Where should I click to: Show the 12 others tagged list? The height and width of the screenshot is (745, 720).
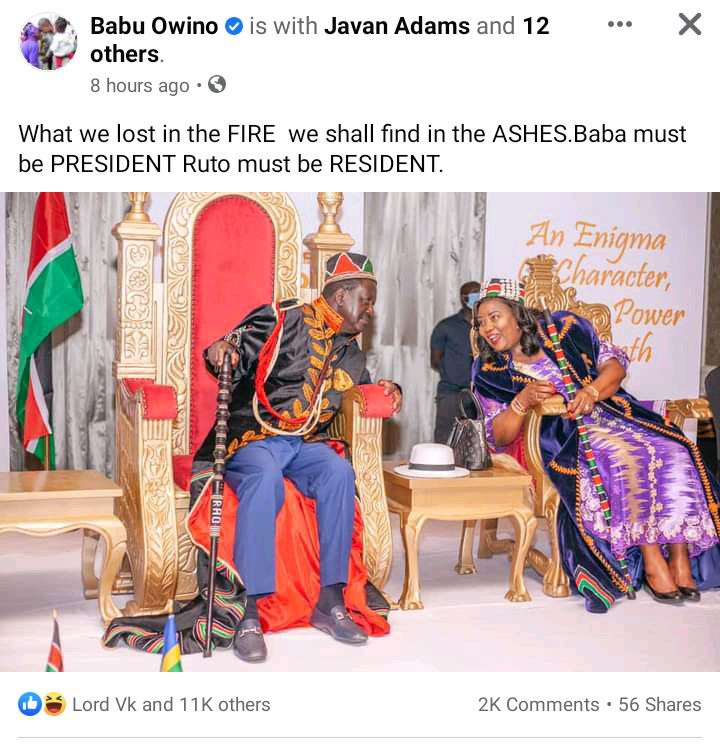320,39
